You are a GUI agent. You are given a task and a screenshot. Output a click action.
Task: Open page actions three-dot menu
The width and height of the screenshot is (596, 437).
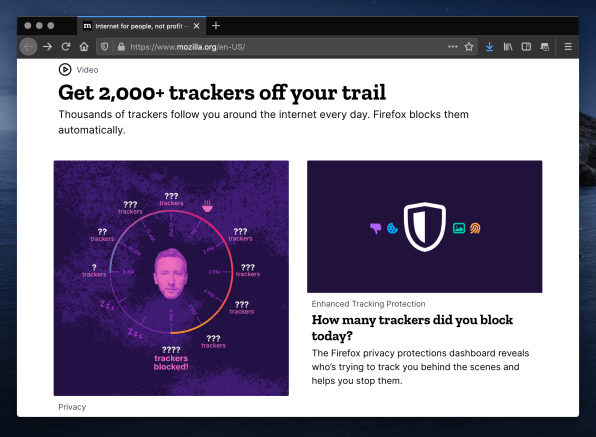pos(452,47)
